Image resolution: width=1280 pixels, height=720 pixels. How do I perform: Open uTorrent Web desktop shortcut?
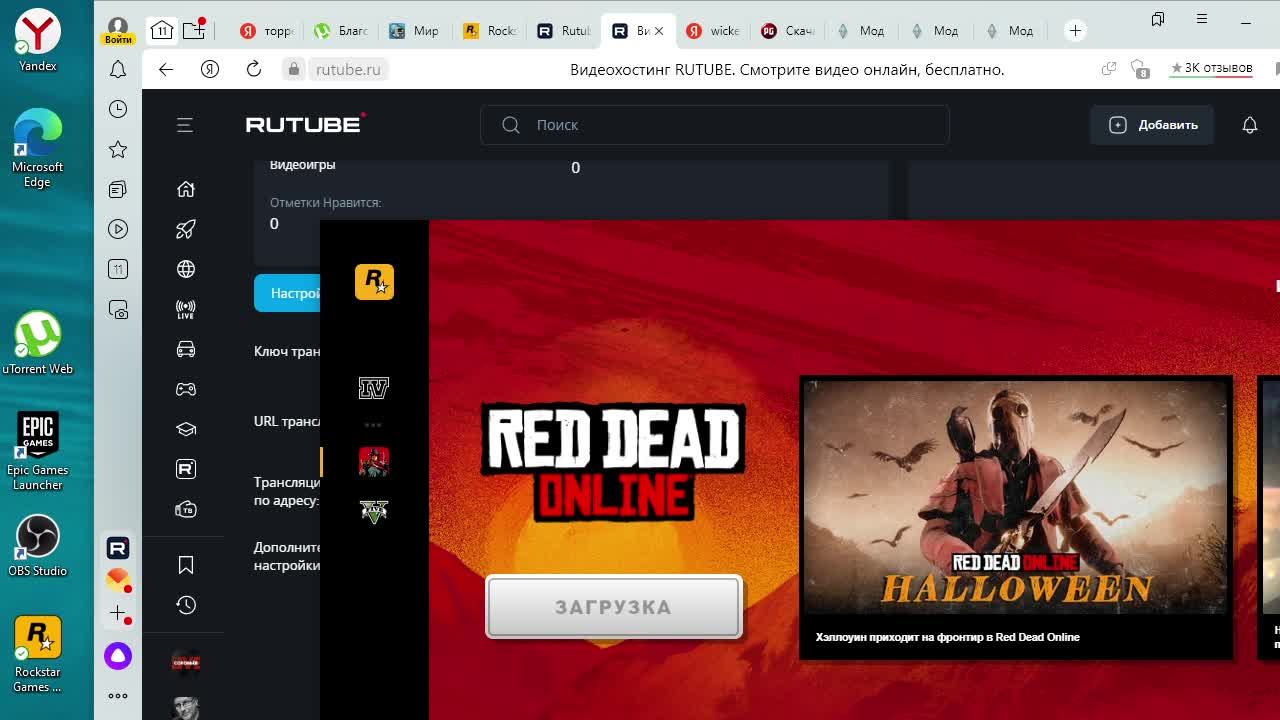[38, 343]
